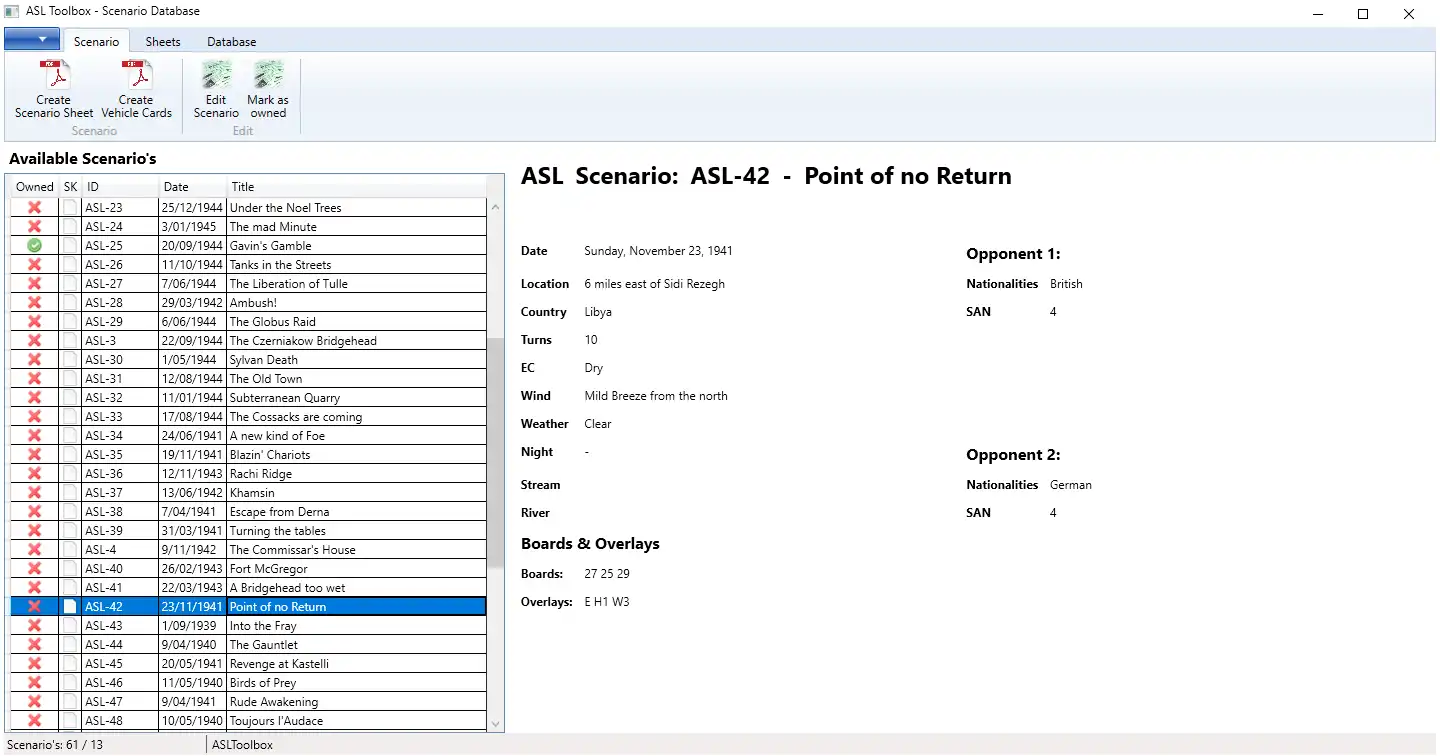Click the red X owned icon for ASL-31
This screenshot has width=1440, height=756.
pos(34,379)
